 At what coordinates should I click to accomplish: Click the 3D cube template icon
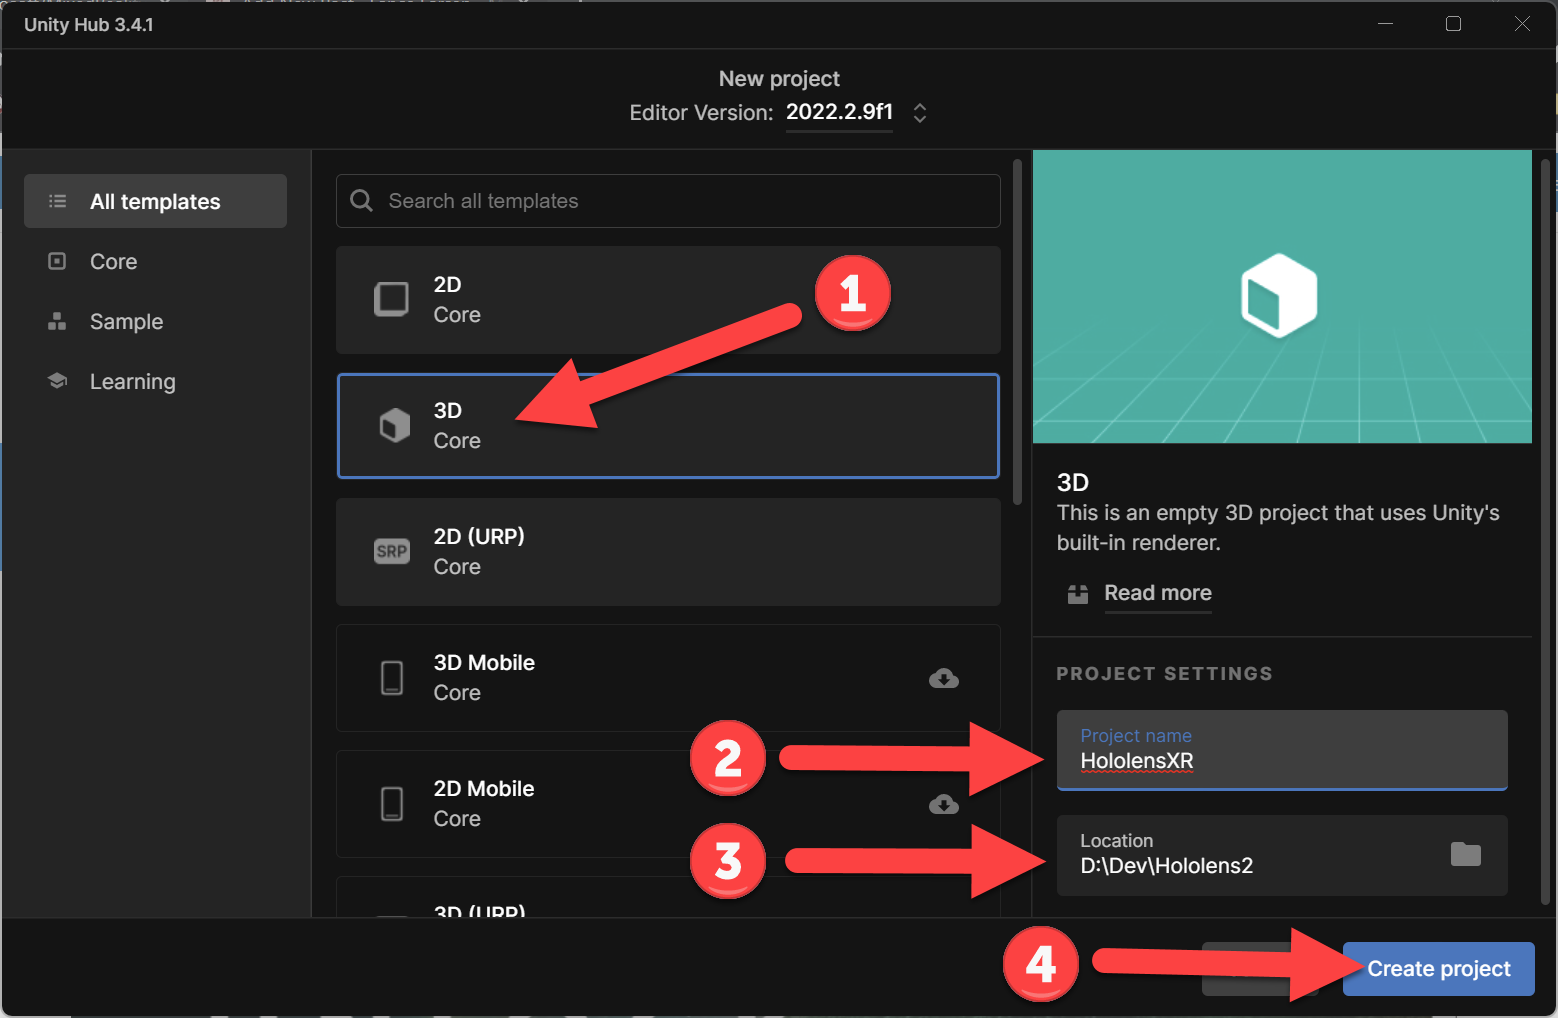[x=395, y=425]
